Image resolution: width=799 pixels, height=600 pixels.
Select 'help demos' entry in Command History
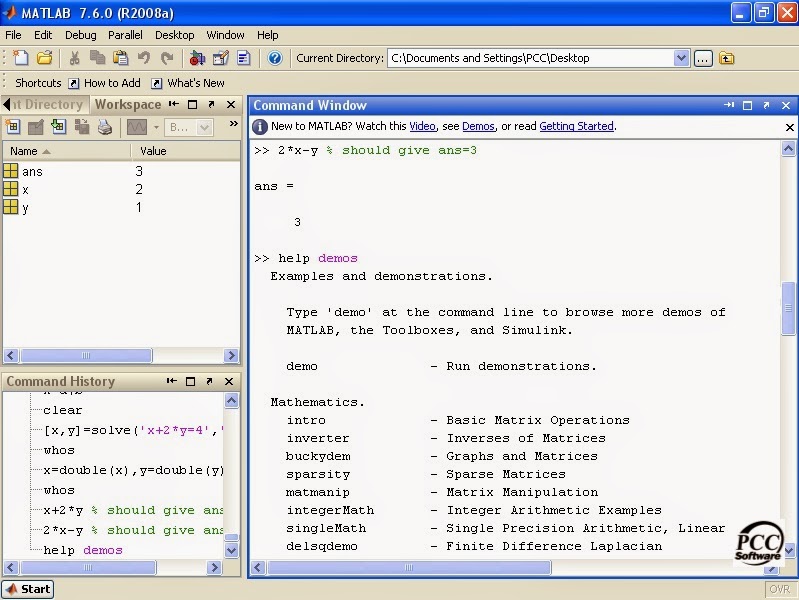pyautogui.click(x=83, y=551)
